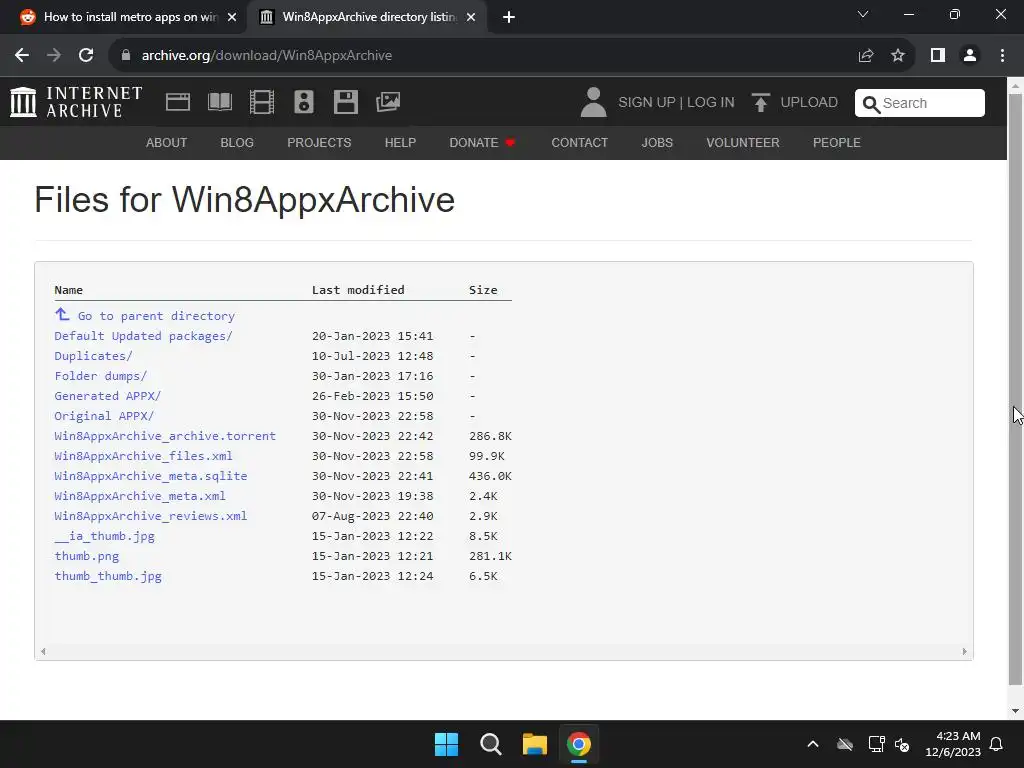Open Win8AppxArchive_meta.sqlite

[151, 476]
